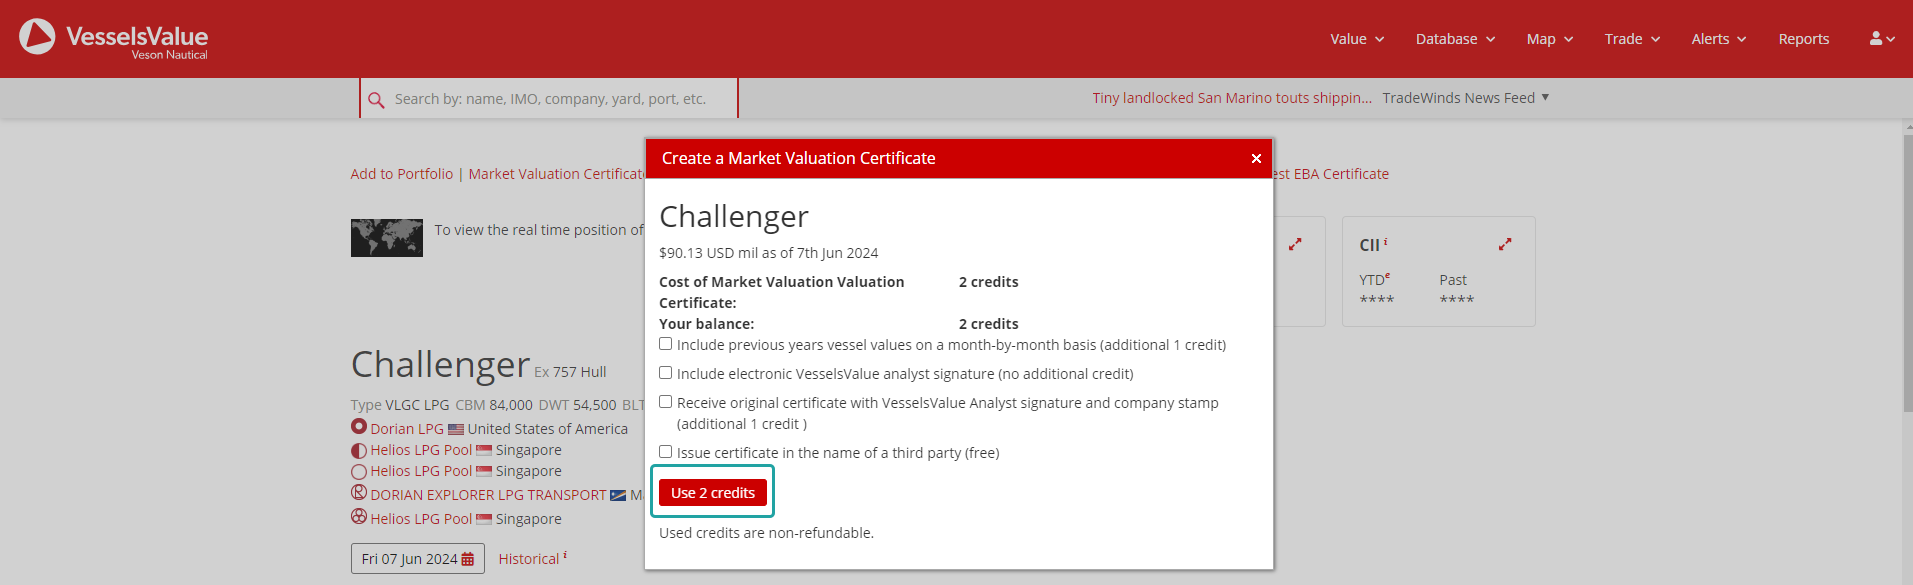Viewport: 1913px width, 585px height.
Task: Click the page vertical scrollbar
Action: tap(1907, 275)
